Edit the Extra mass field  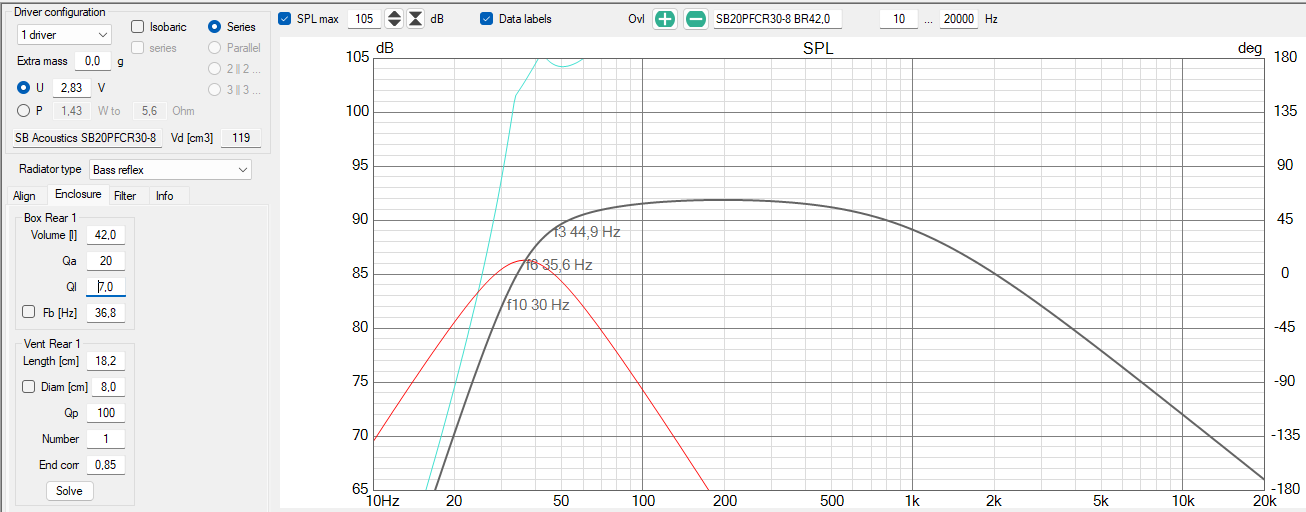[93, 61]
